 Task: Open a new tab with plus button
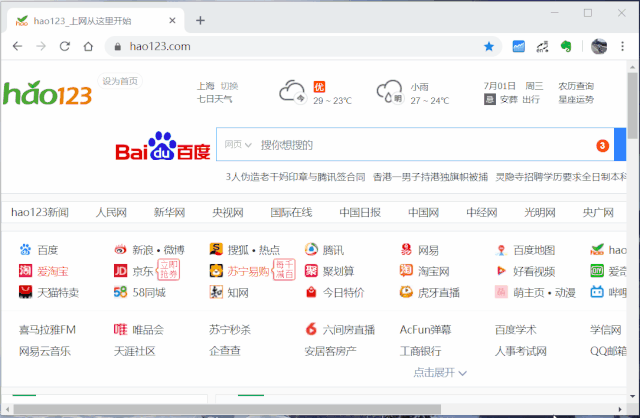pos(200,20)
